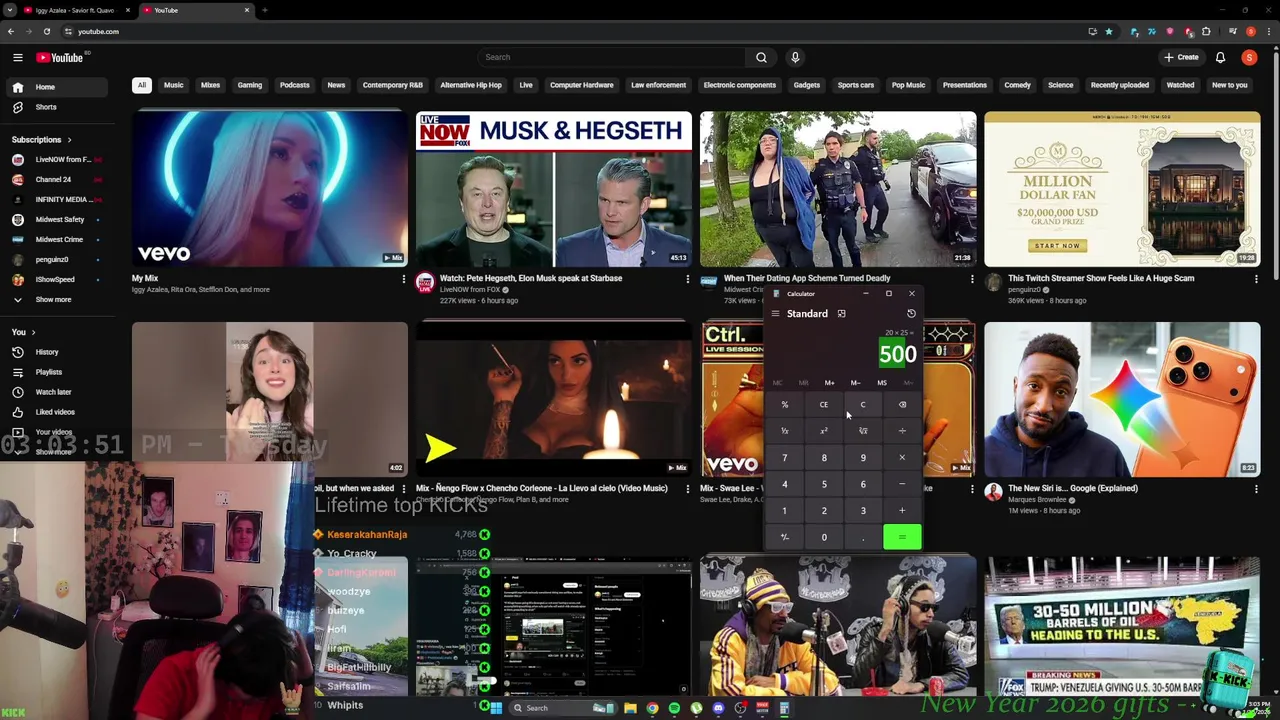1280x720 pixels.
Task: Click the search magnifier button
Action: click(x=761, y=57)
